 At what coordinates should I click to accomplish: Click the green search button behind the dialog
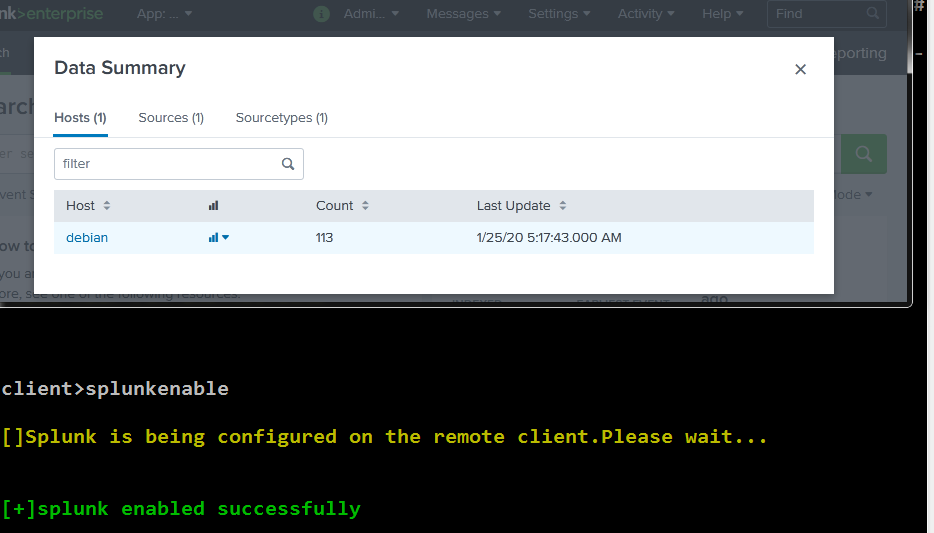(864, 154)
